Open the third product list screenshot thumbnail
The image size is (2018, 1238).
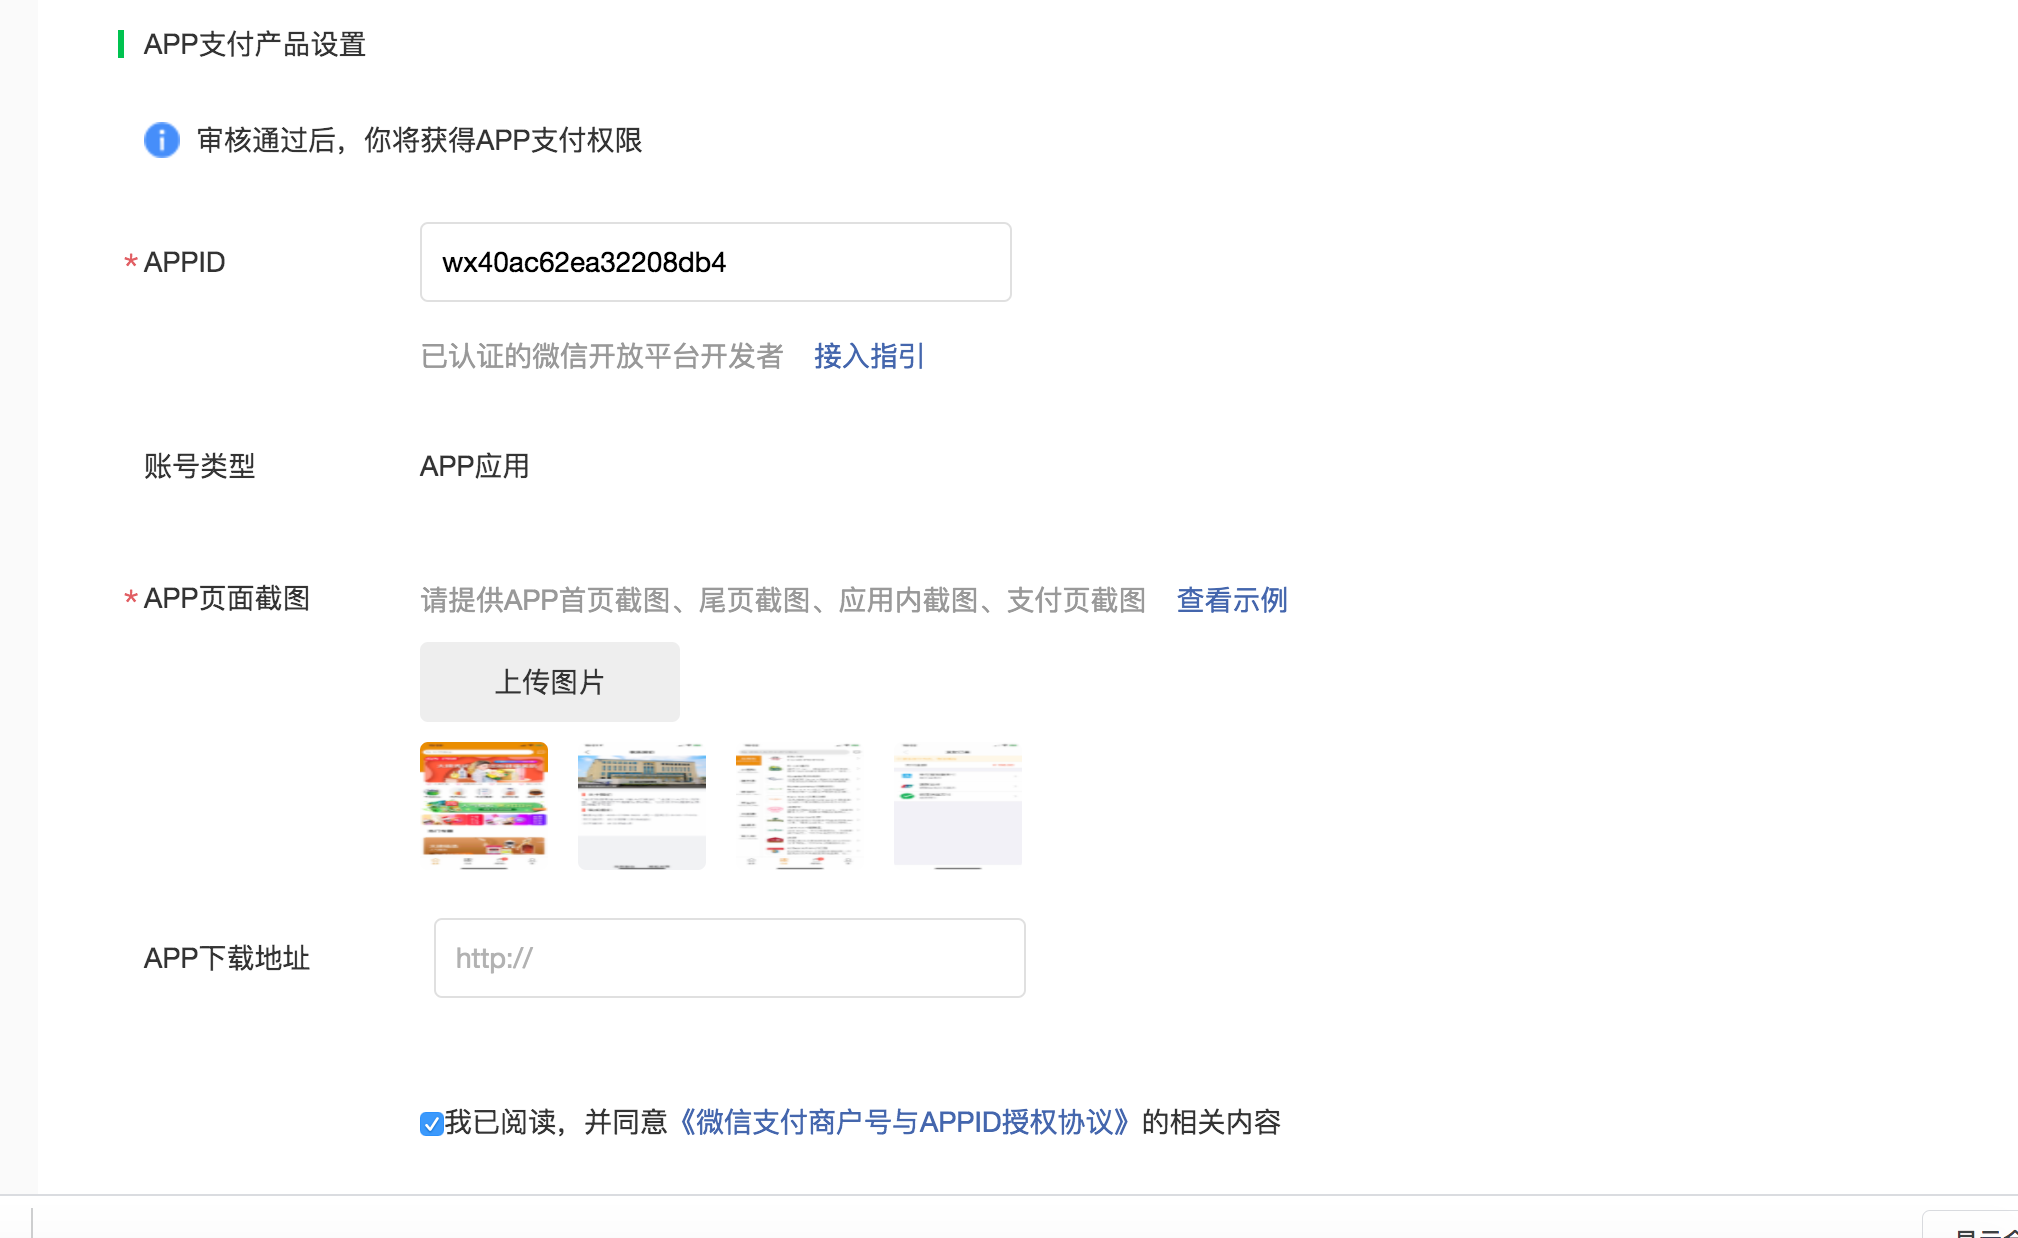pos(799,805)
